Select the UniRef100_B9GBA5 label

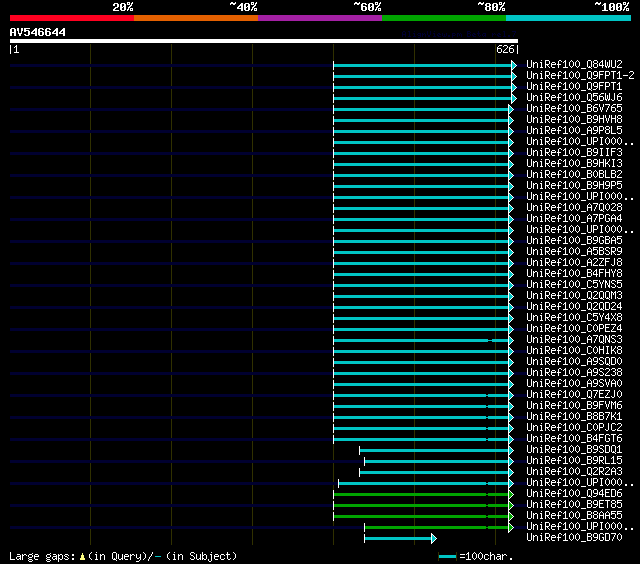coord(574,241)
